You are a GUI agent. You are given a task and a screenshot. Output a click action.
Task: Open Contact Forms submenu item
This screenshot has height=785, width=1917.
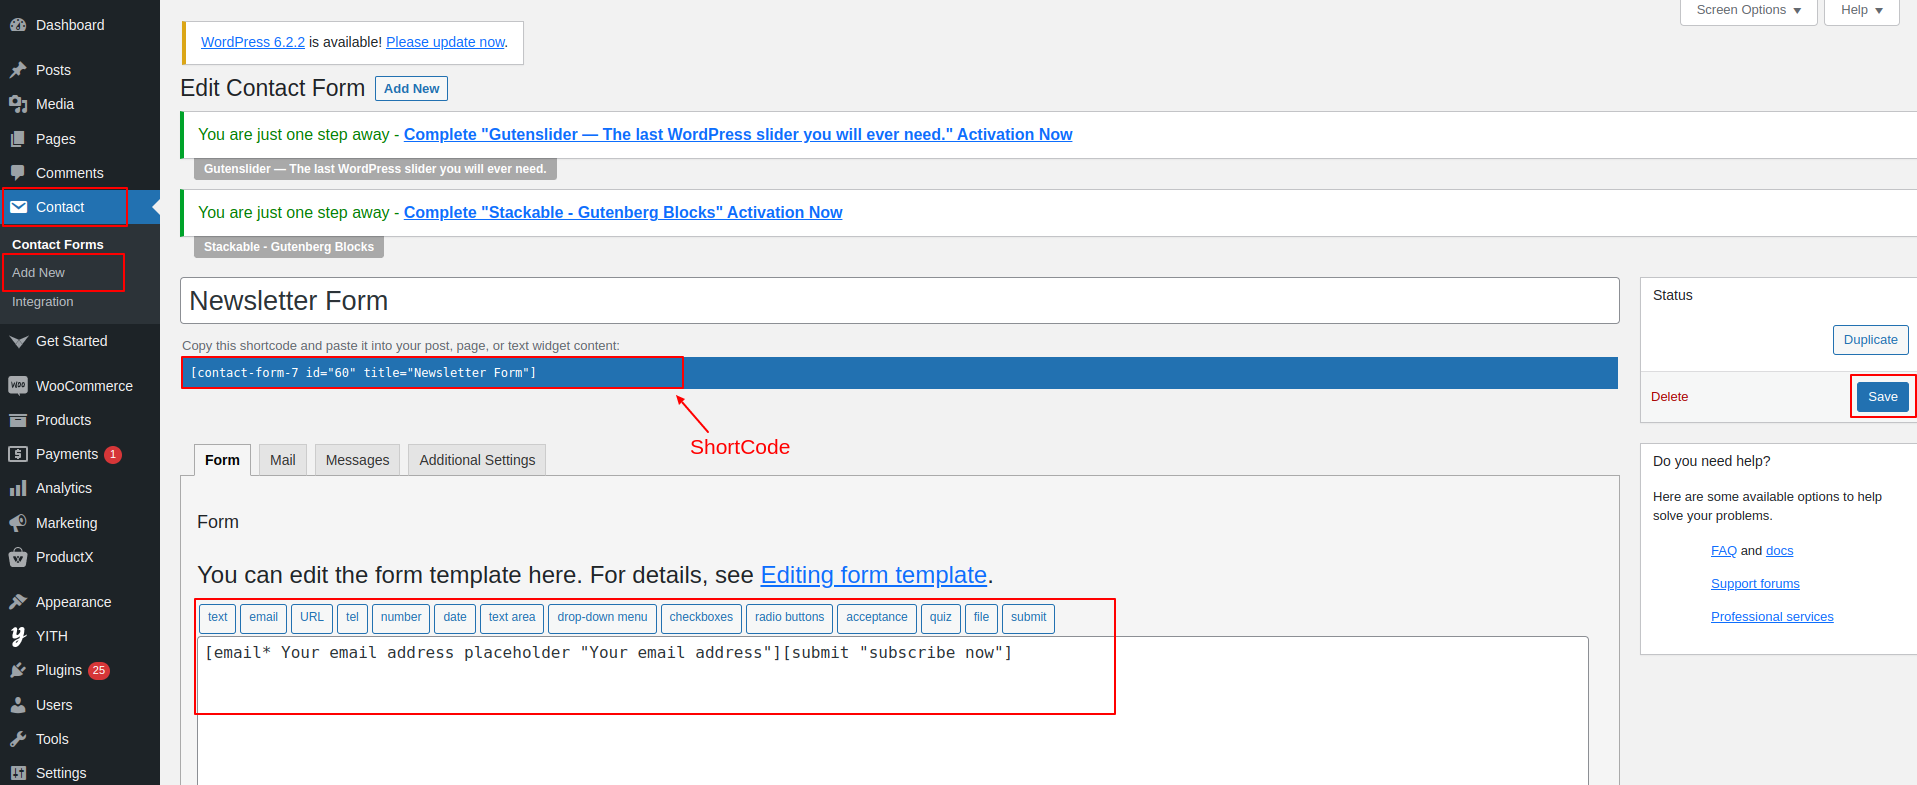[x=58, y=244]
